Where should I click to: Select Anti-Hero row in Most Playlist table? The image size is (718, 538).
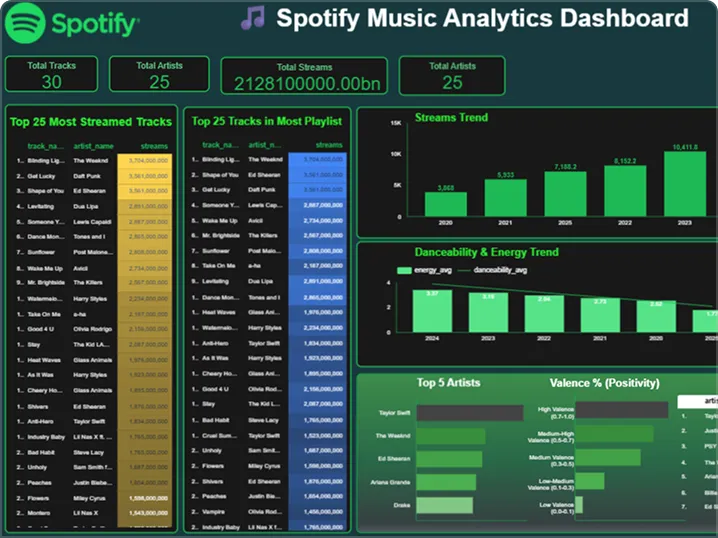click(269, 343)
